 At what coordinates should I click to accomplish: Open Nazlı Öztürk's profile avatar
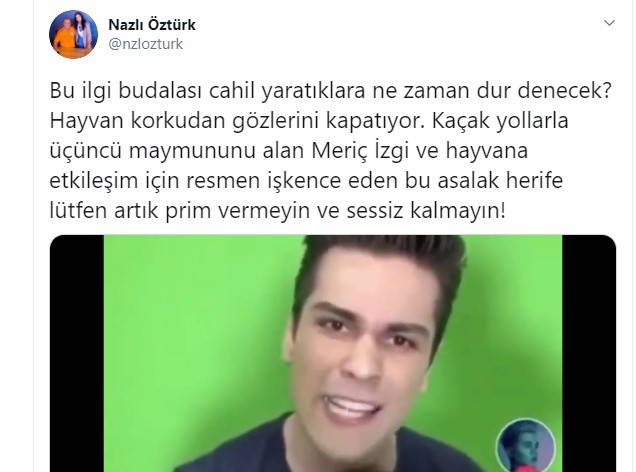pyautogui.click(x=73, y=34)
